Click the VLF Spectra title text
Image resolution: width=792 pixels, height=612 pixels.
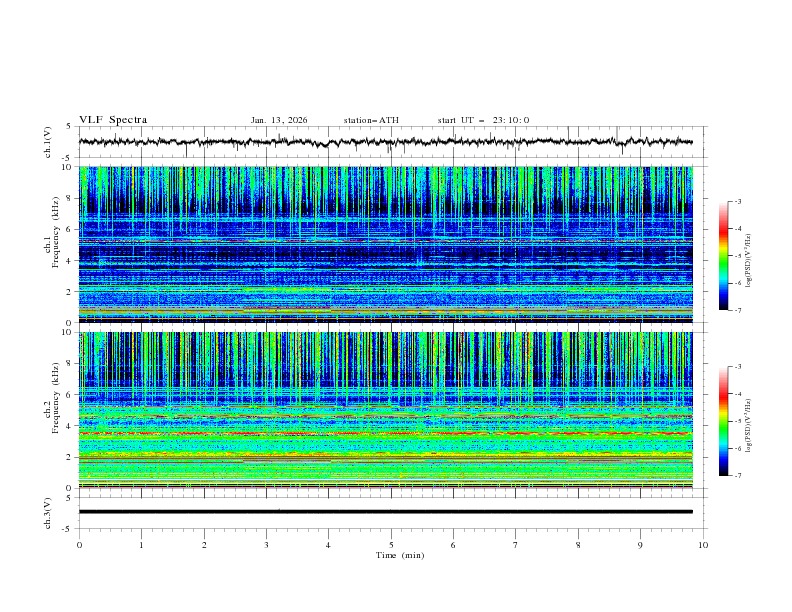(x=113, y=120)
